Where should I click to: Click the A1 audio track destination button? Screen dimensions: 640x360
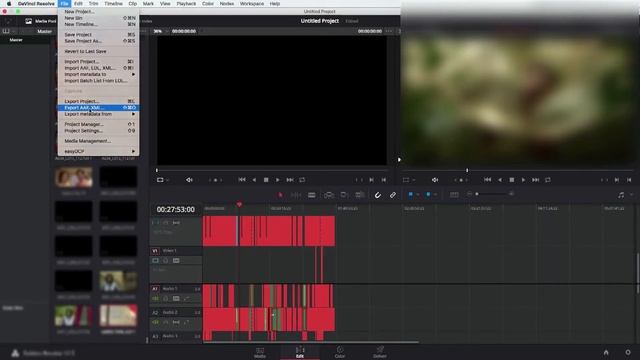click(x=155, y=289)
